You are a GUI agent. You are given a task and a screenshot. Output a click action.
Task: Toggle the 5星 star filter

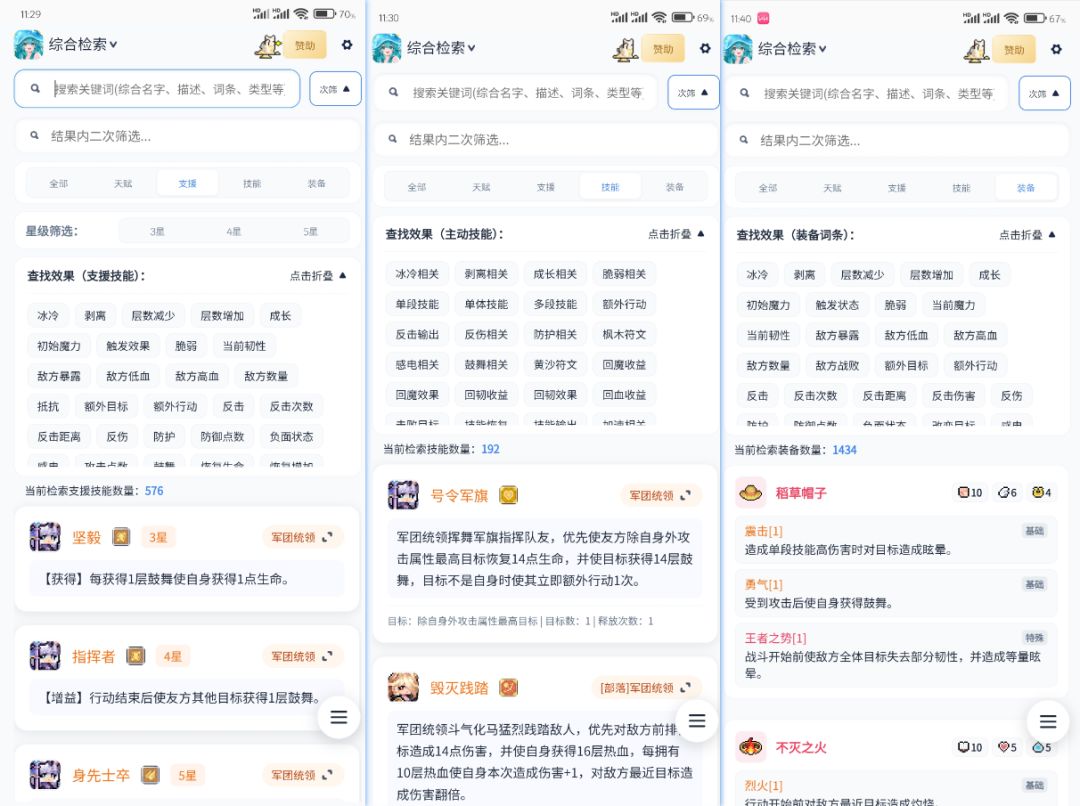(x=311, y=231)
